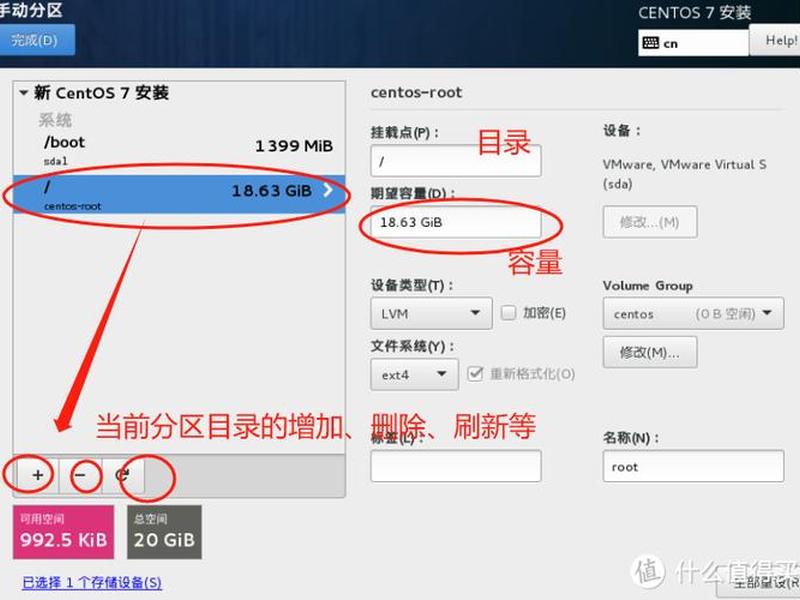The height and width of the screenshot is (600, 800).
Task: Click the 挂载点(P) mount point field
Action: click(x=456, y=161)
